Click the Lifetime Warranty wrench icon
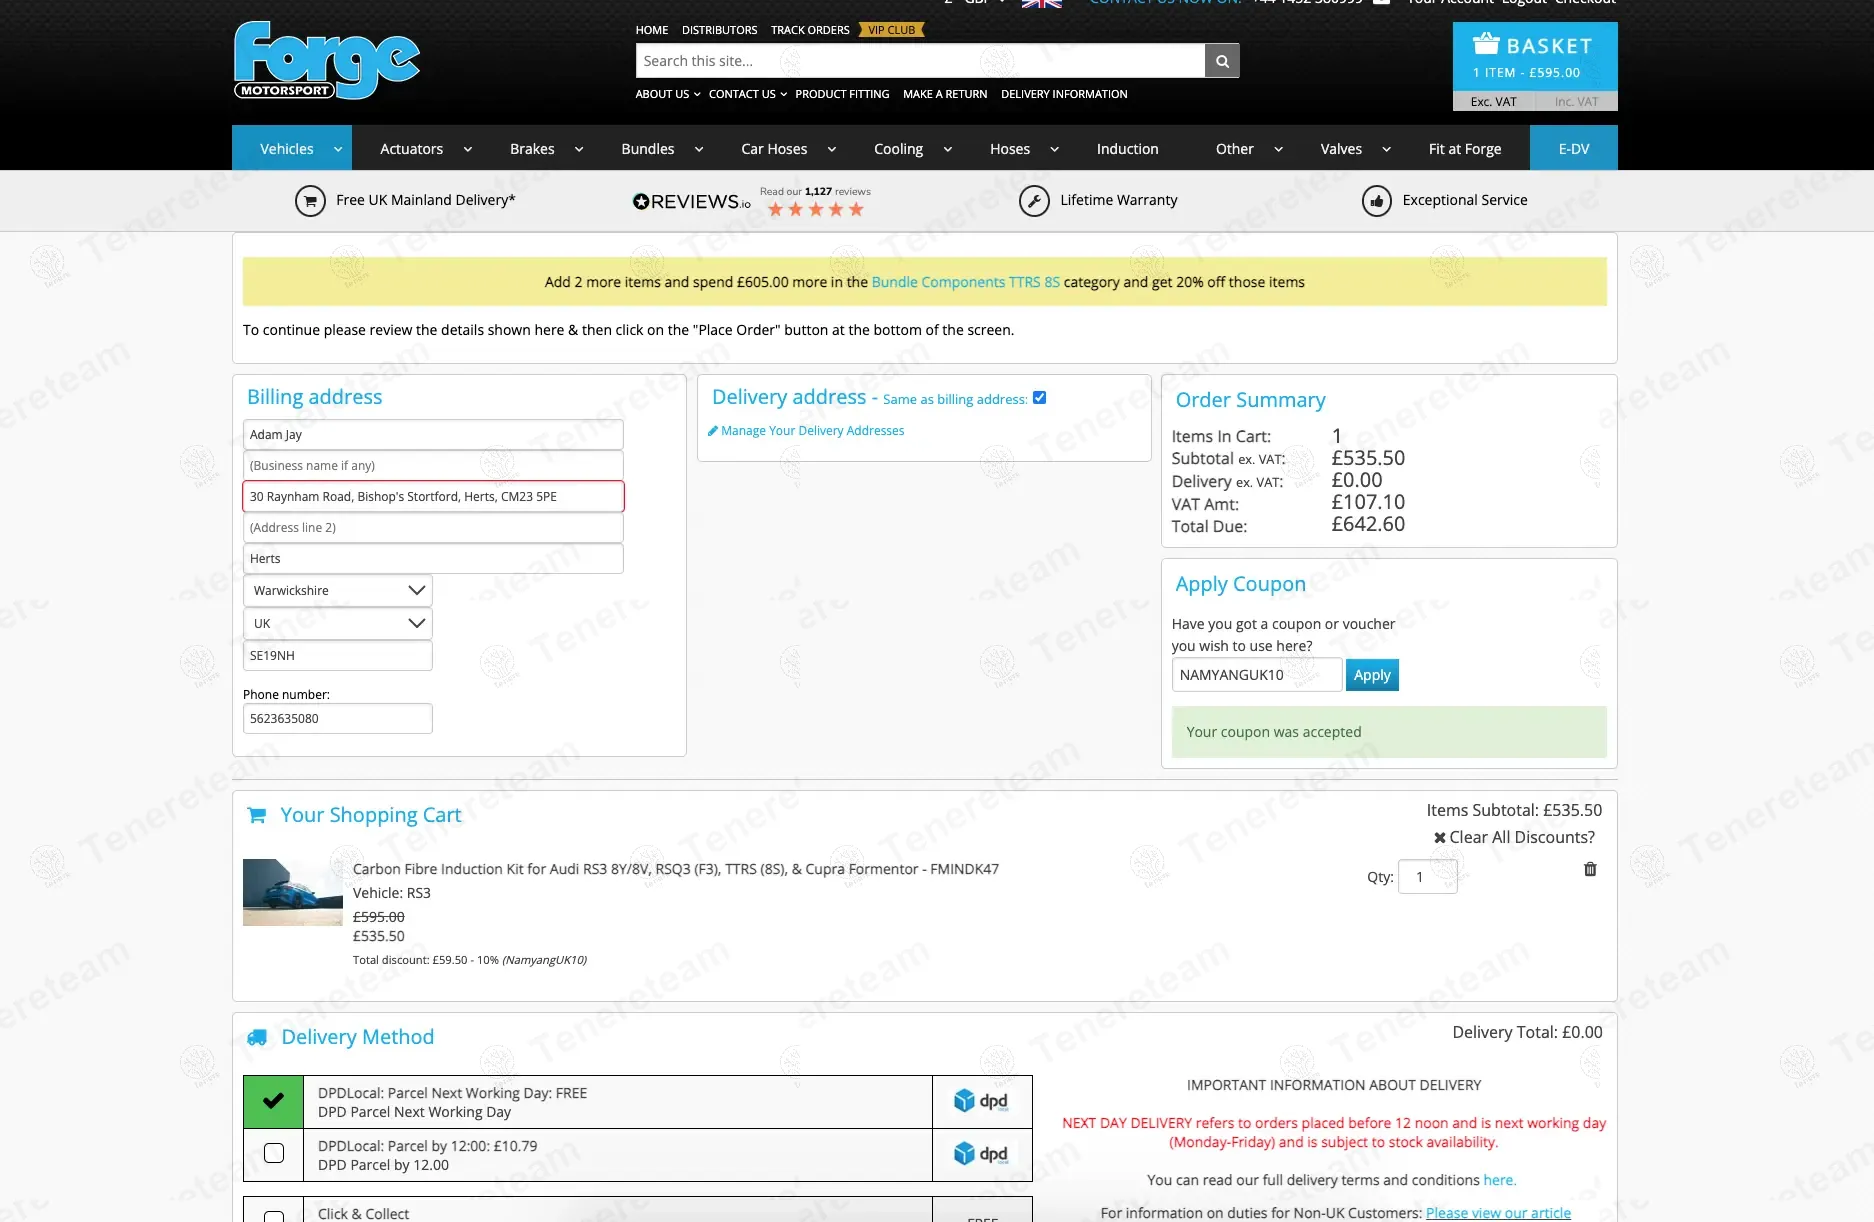 (1034, 201)
